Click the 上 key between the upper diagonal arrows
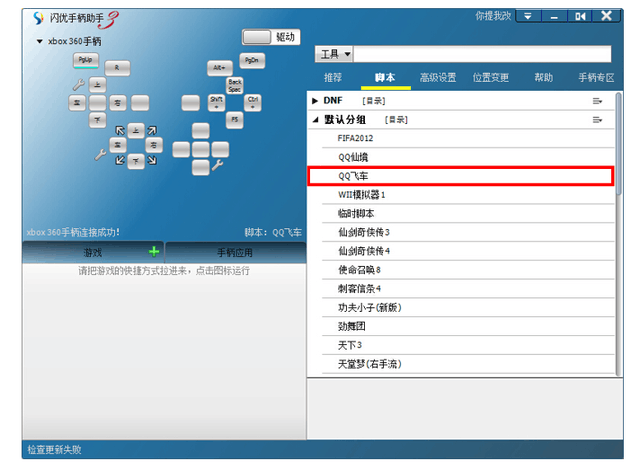Image resolution: width=640 pixels, height=470 pixels. (x=136, y=131)
